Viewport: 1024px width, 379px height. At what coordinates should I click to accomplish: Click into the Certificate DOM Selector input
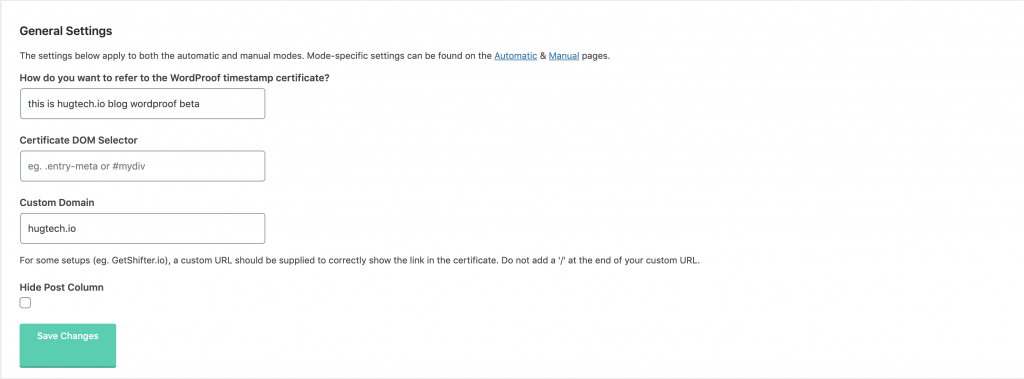click(142, 166)
